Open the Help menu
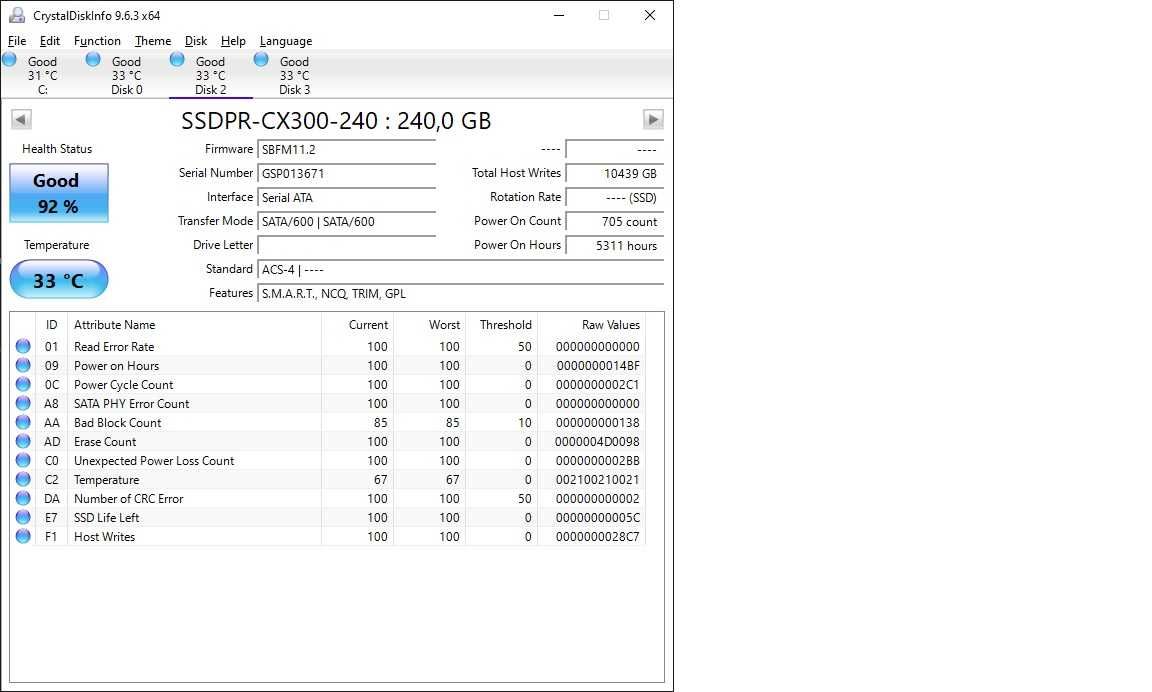 click(233, 41)
